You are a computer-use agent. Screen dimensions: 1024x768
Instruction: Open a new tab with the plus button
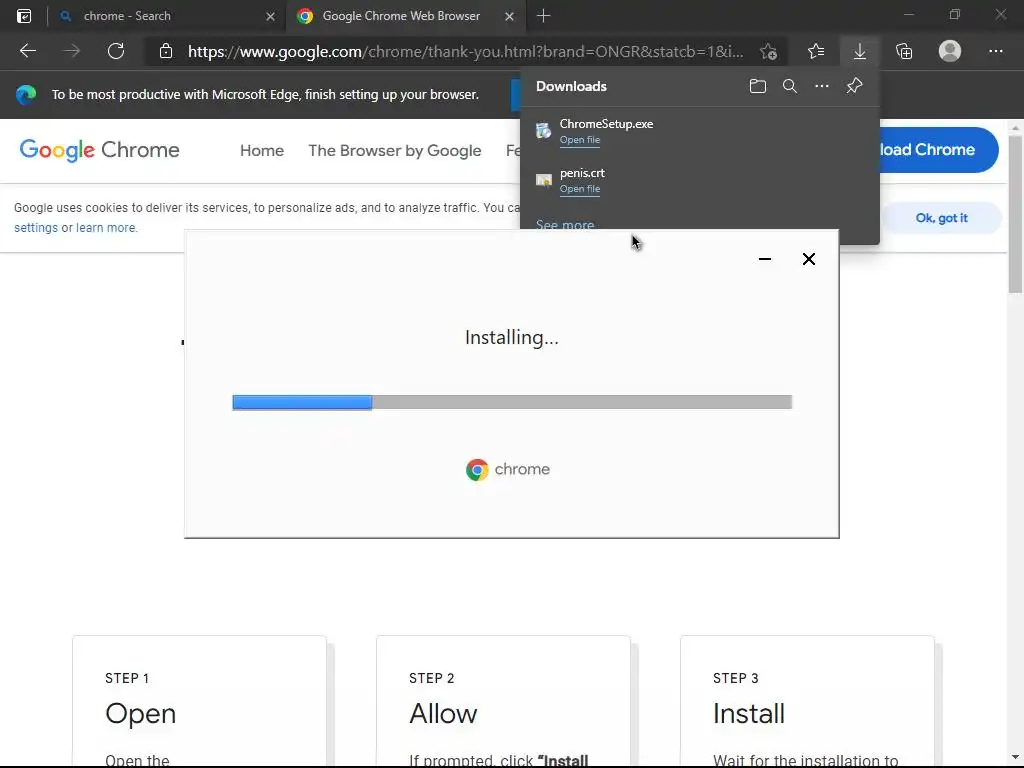[543, 16]
